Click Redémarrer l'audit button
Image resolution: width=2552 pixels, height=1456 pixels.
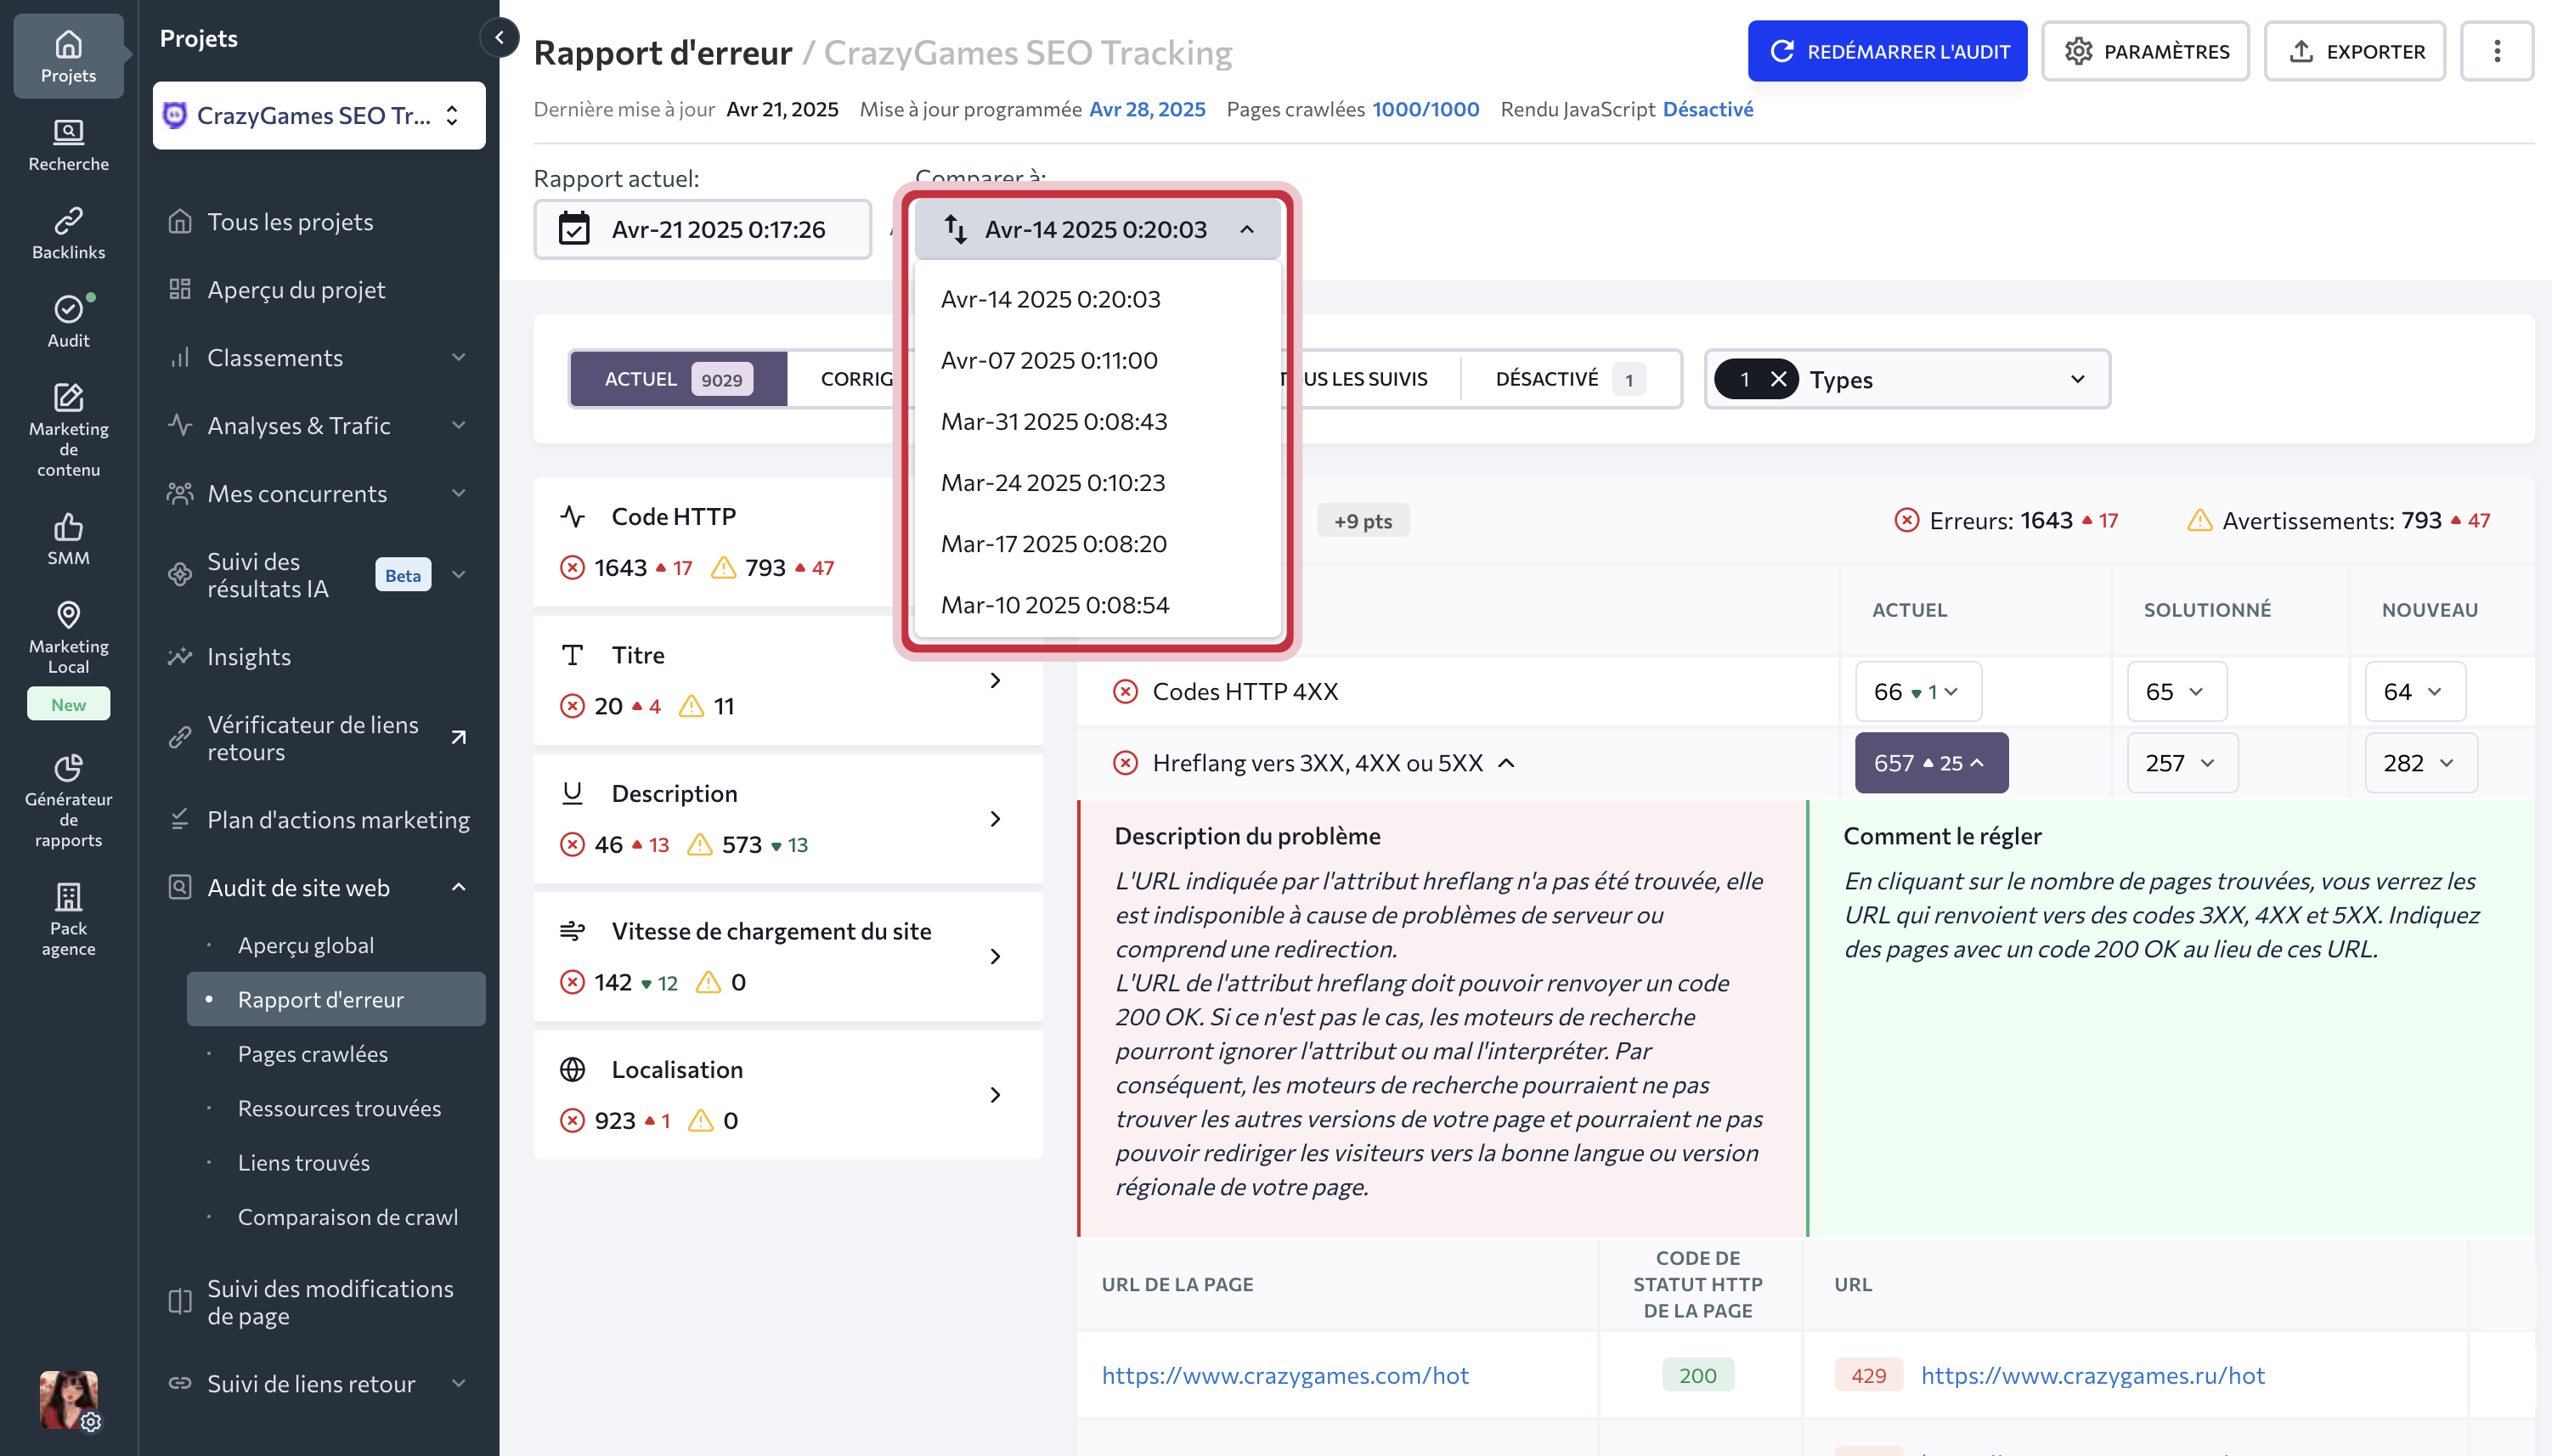1887,51
